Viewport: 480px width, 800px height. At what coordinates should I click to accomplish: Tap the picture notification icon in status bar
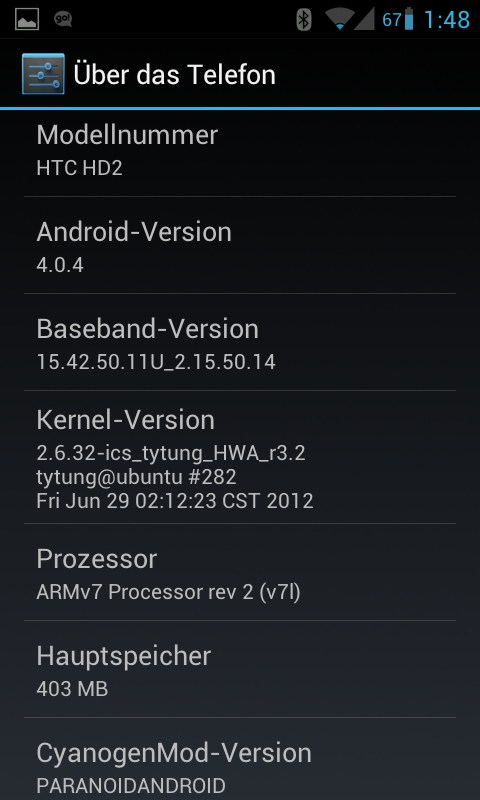(x=27, y=20)
